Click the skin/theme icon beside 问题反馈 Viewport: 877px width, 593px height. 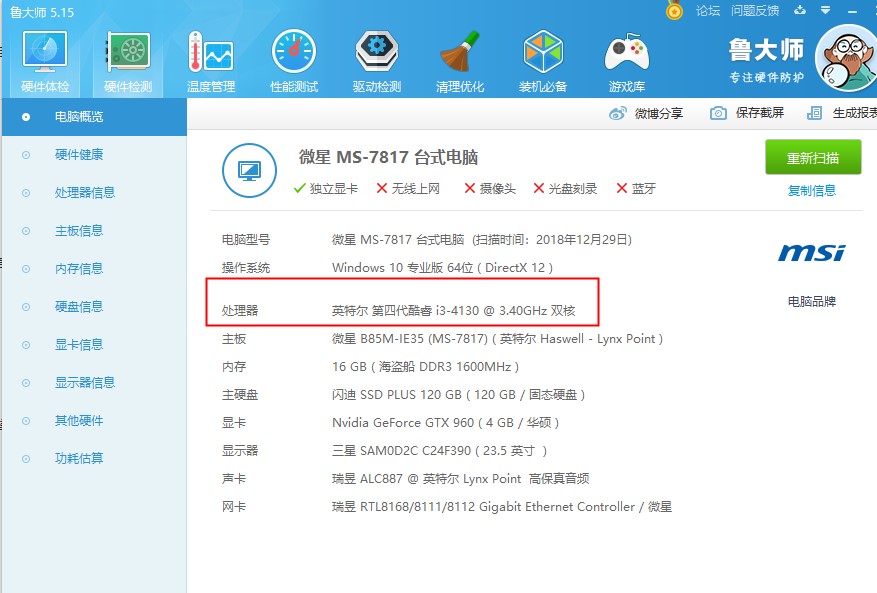click(x=800, y=10)
